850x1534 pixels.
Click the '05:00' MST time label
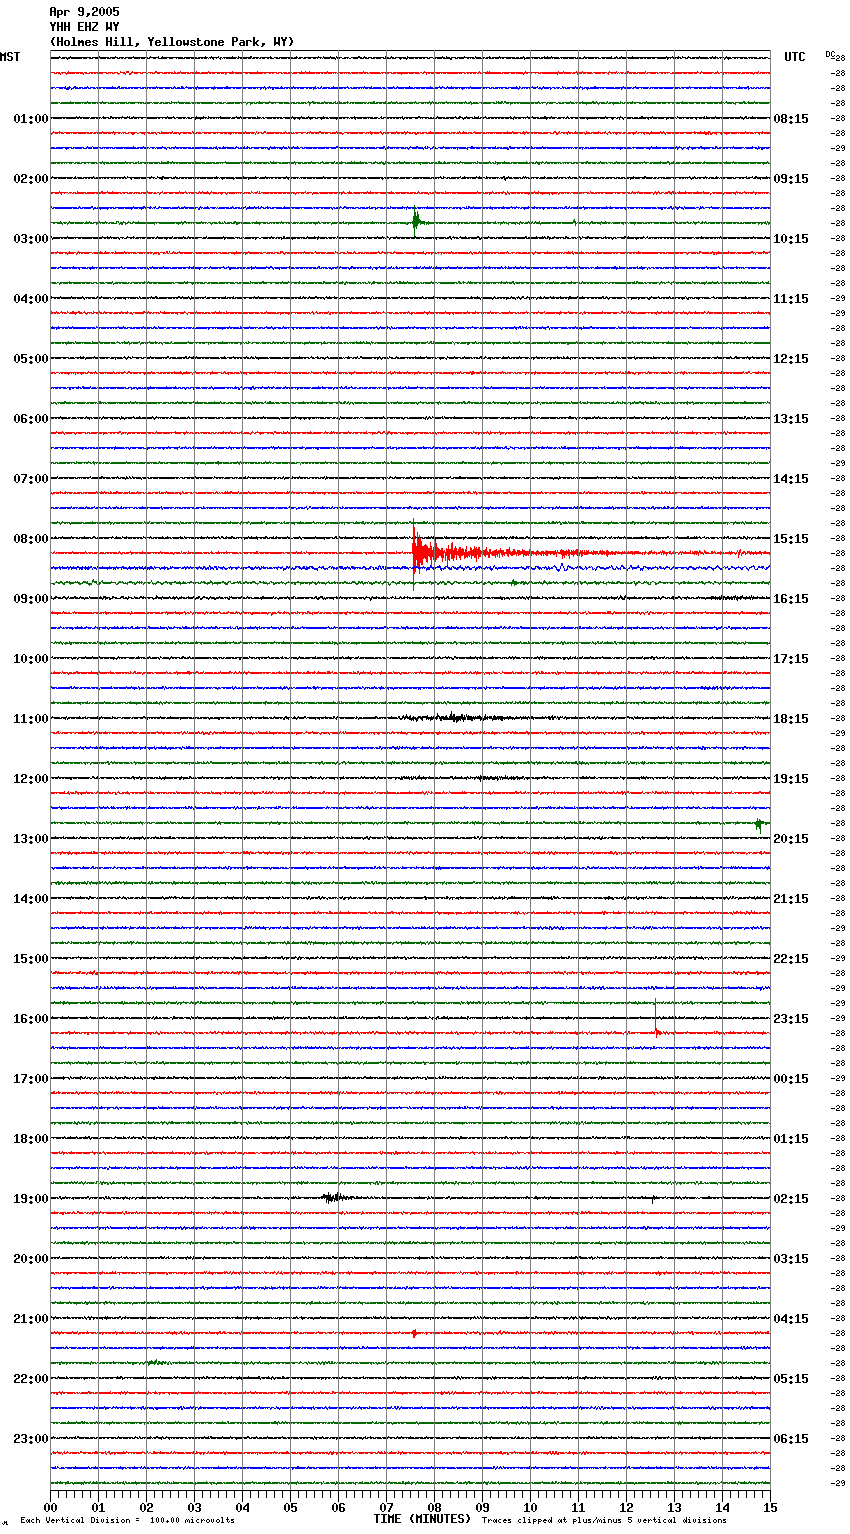(x=30, y=359)
